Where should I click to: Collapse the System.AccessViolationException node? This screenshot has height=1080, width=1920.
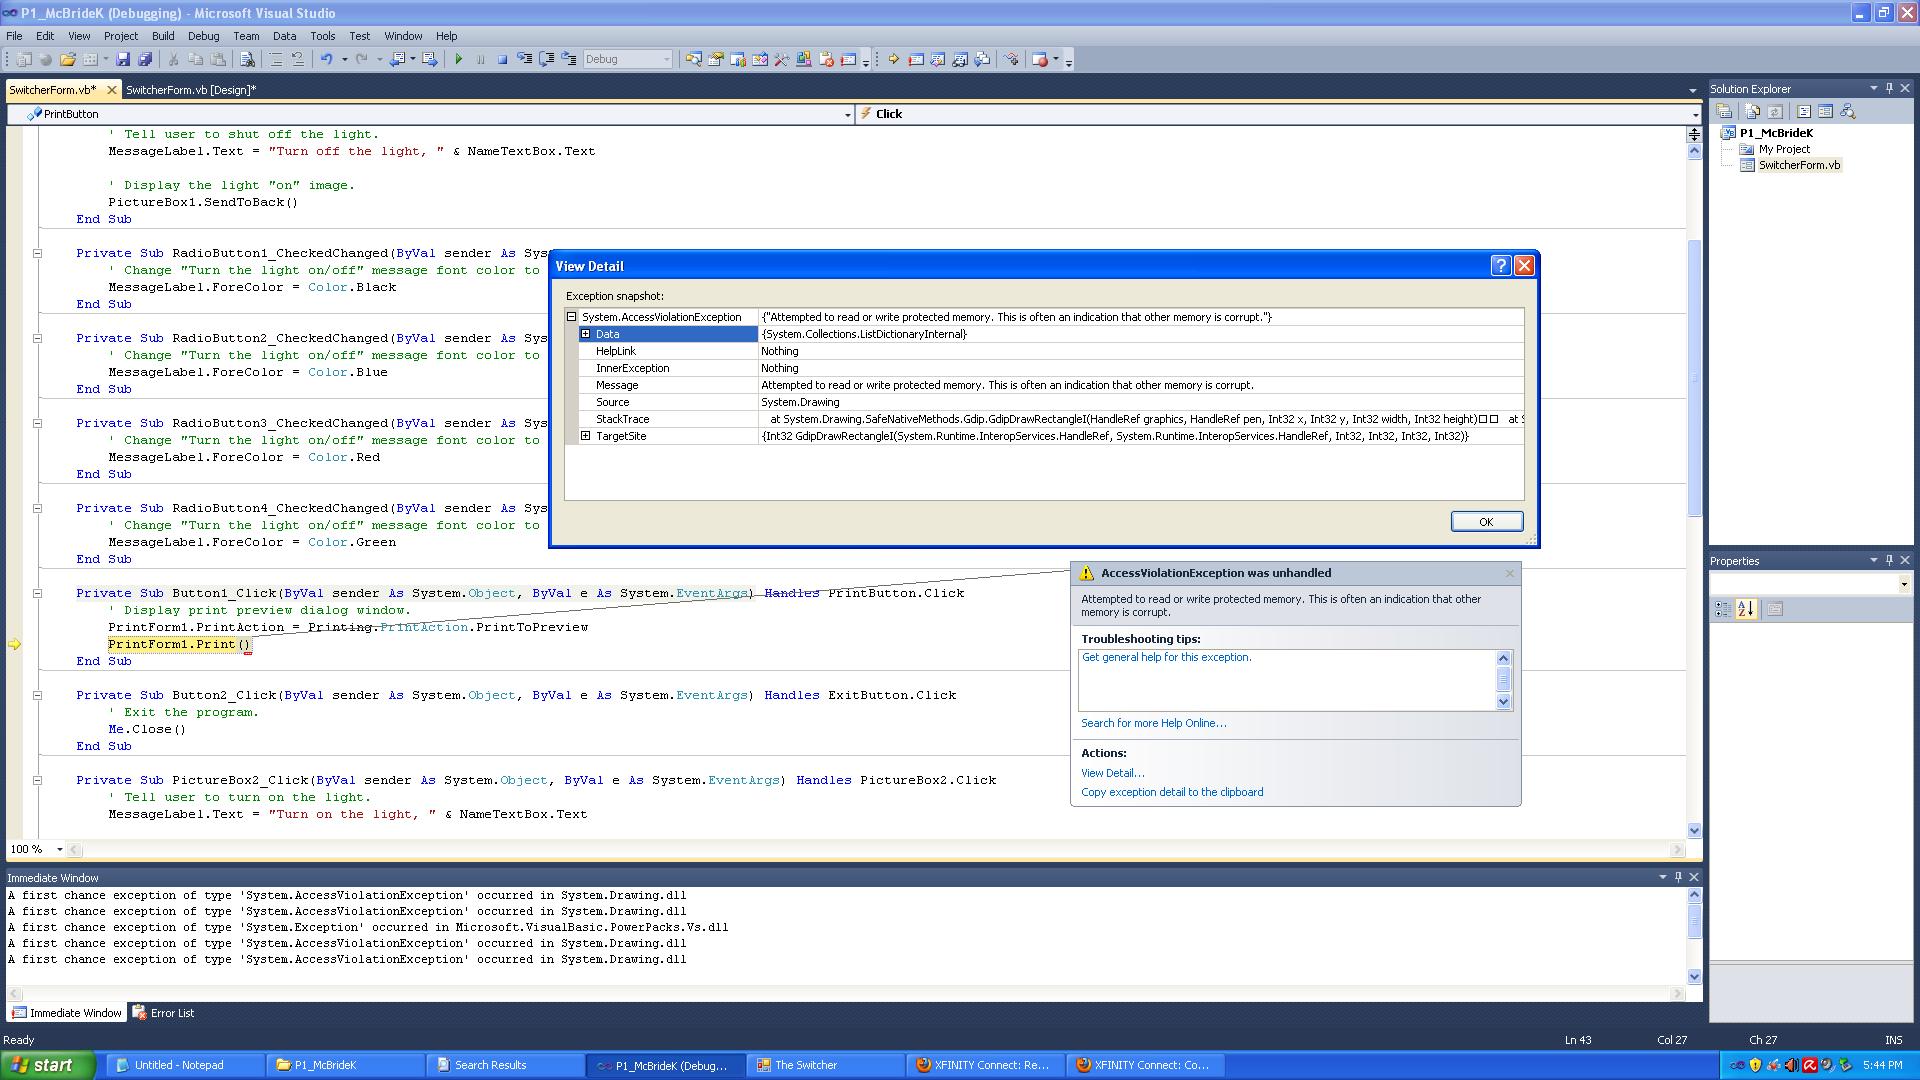click(x=572, y=317)
